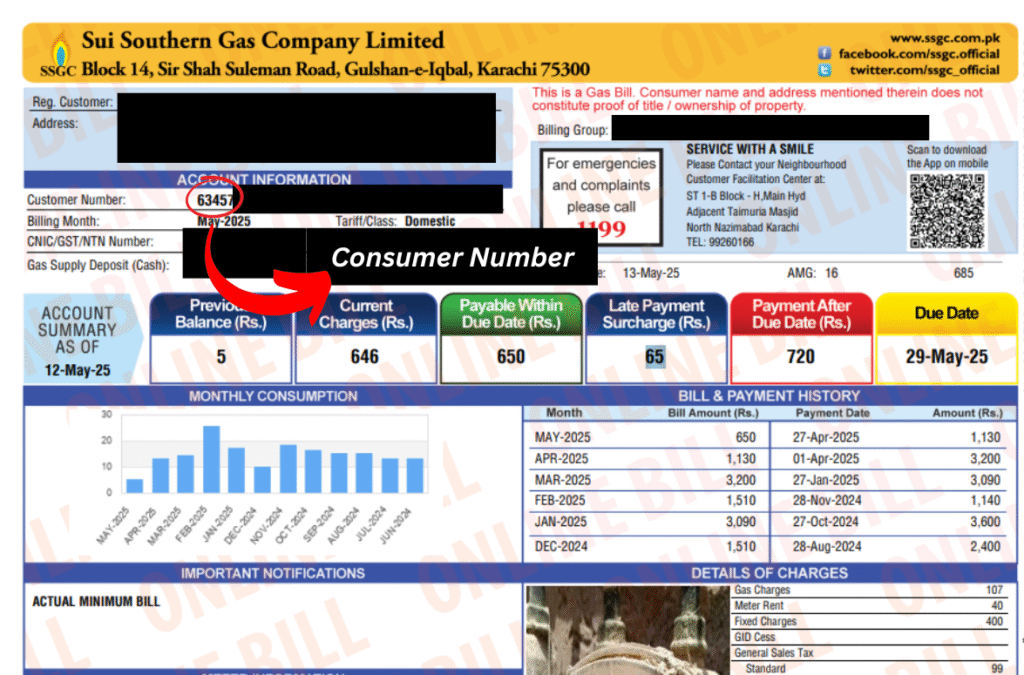Open the facebook.com/ssgc.official link
This screenshot has width=1024, height=675.
pyautogui.click(x=919, y=54)
